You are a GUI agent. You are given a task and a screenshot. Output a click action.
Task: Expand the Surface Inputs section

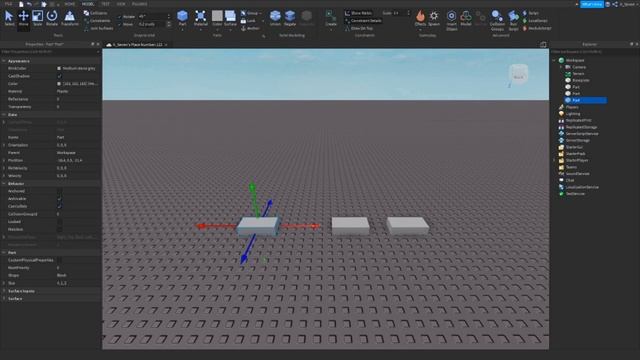[4, 291]
